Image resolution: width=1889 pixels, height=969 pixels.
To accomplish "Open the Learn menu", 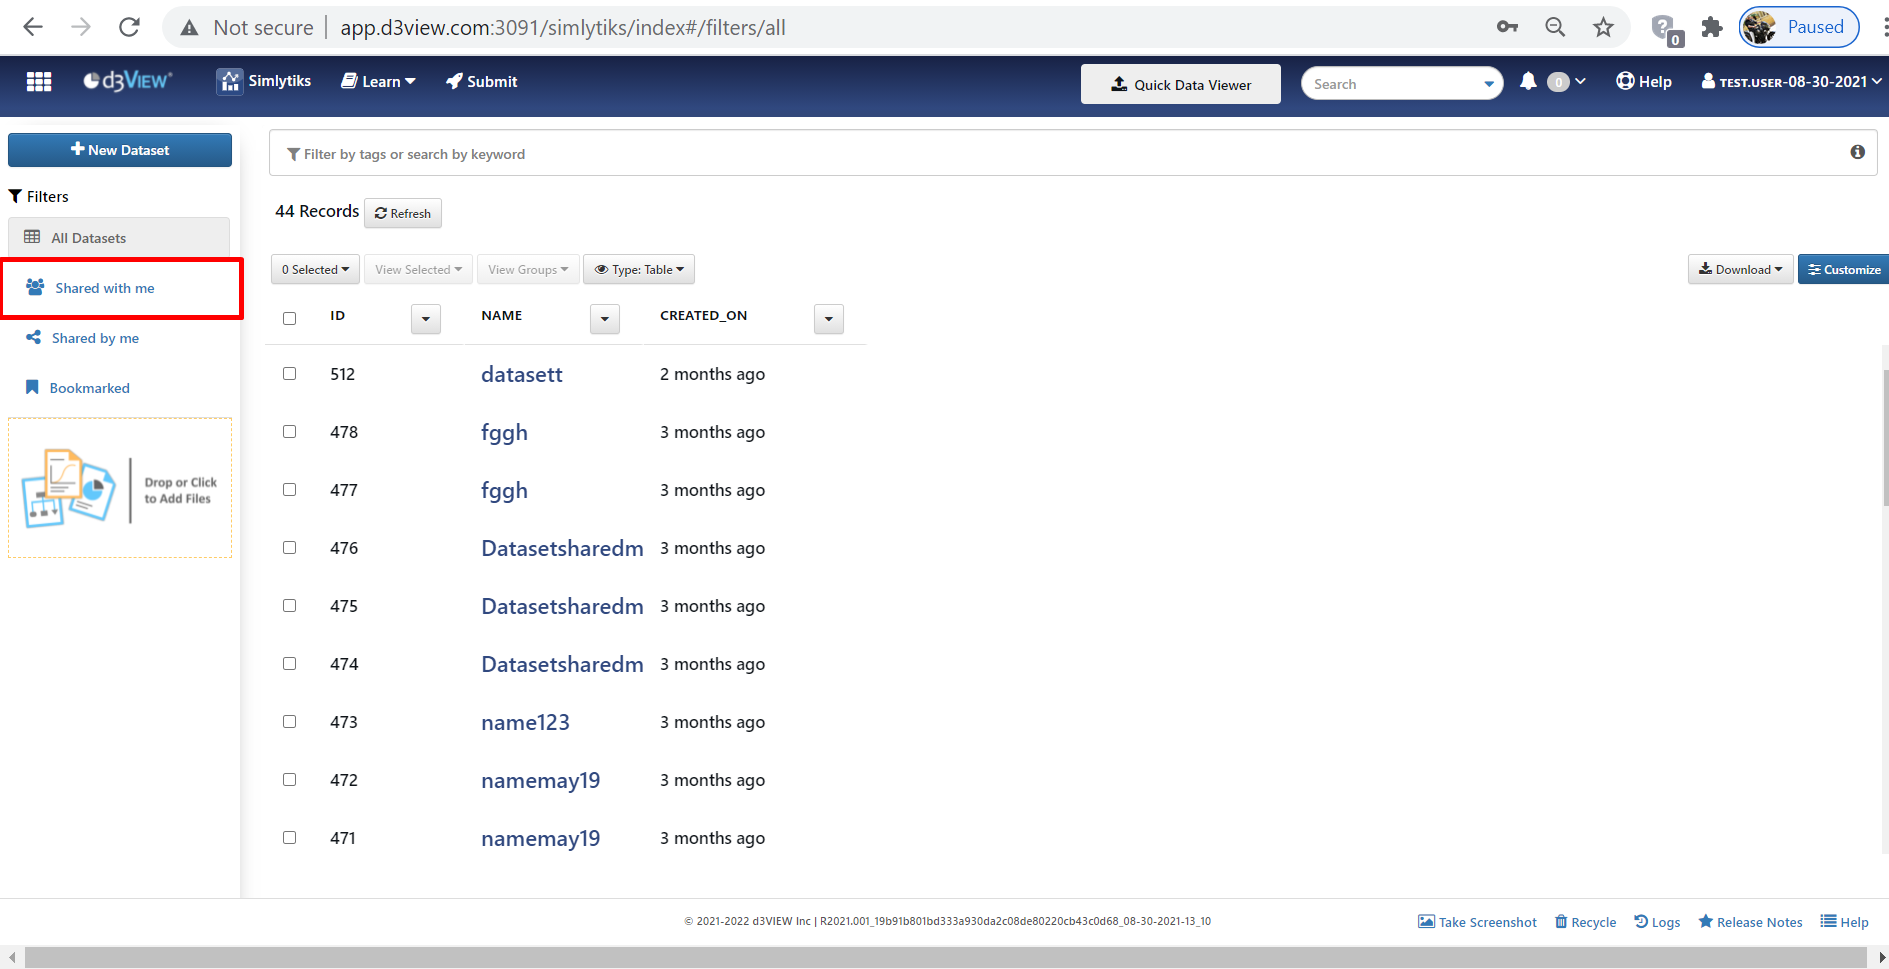I will point(378,82).
